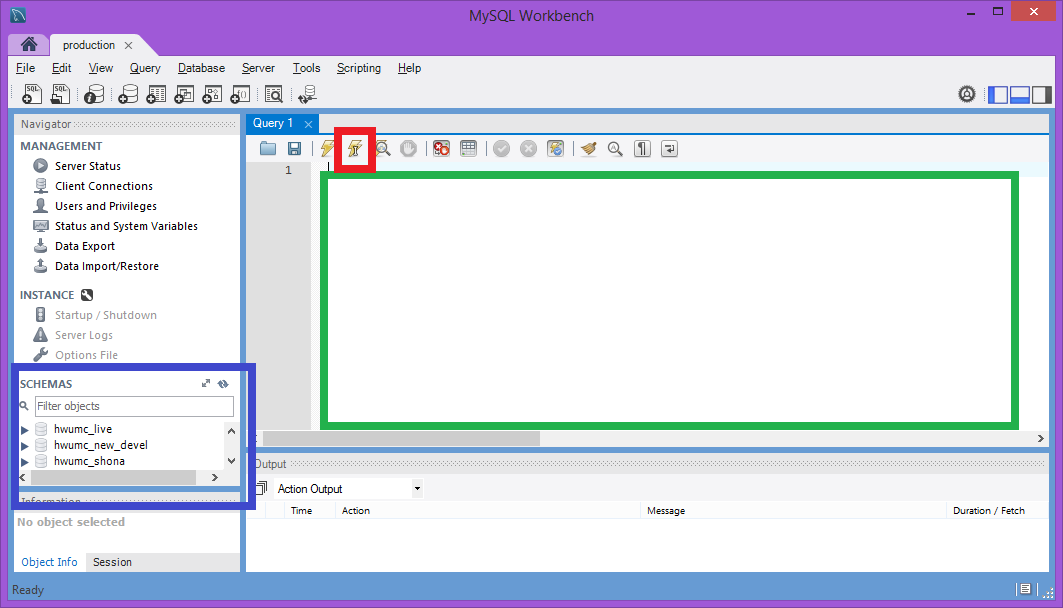Close the production connection tab

(x=128, y=45)
